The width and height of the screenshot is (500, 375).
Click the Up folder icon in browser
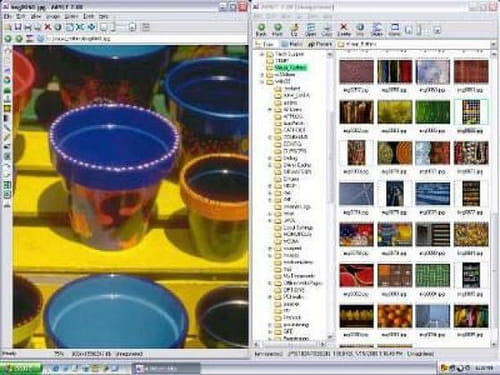(294, 28)
